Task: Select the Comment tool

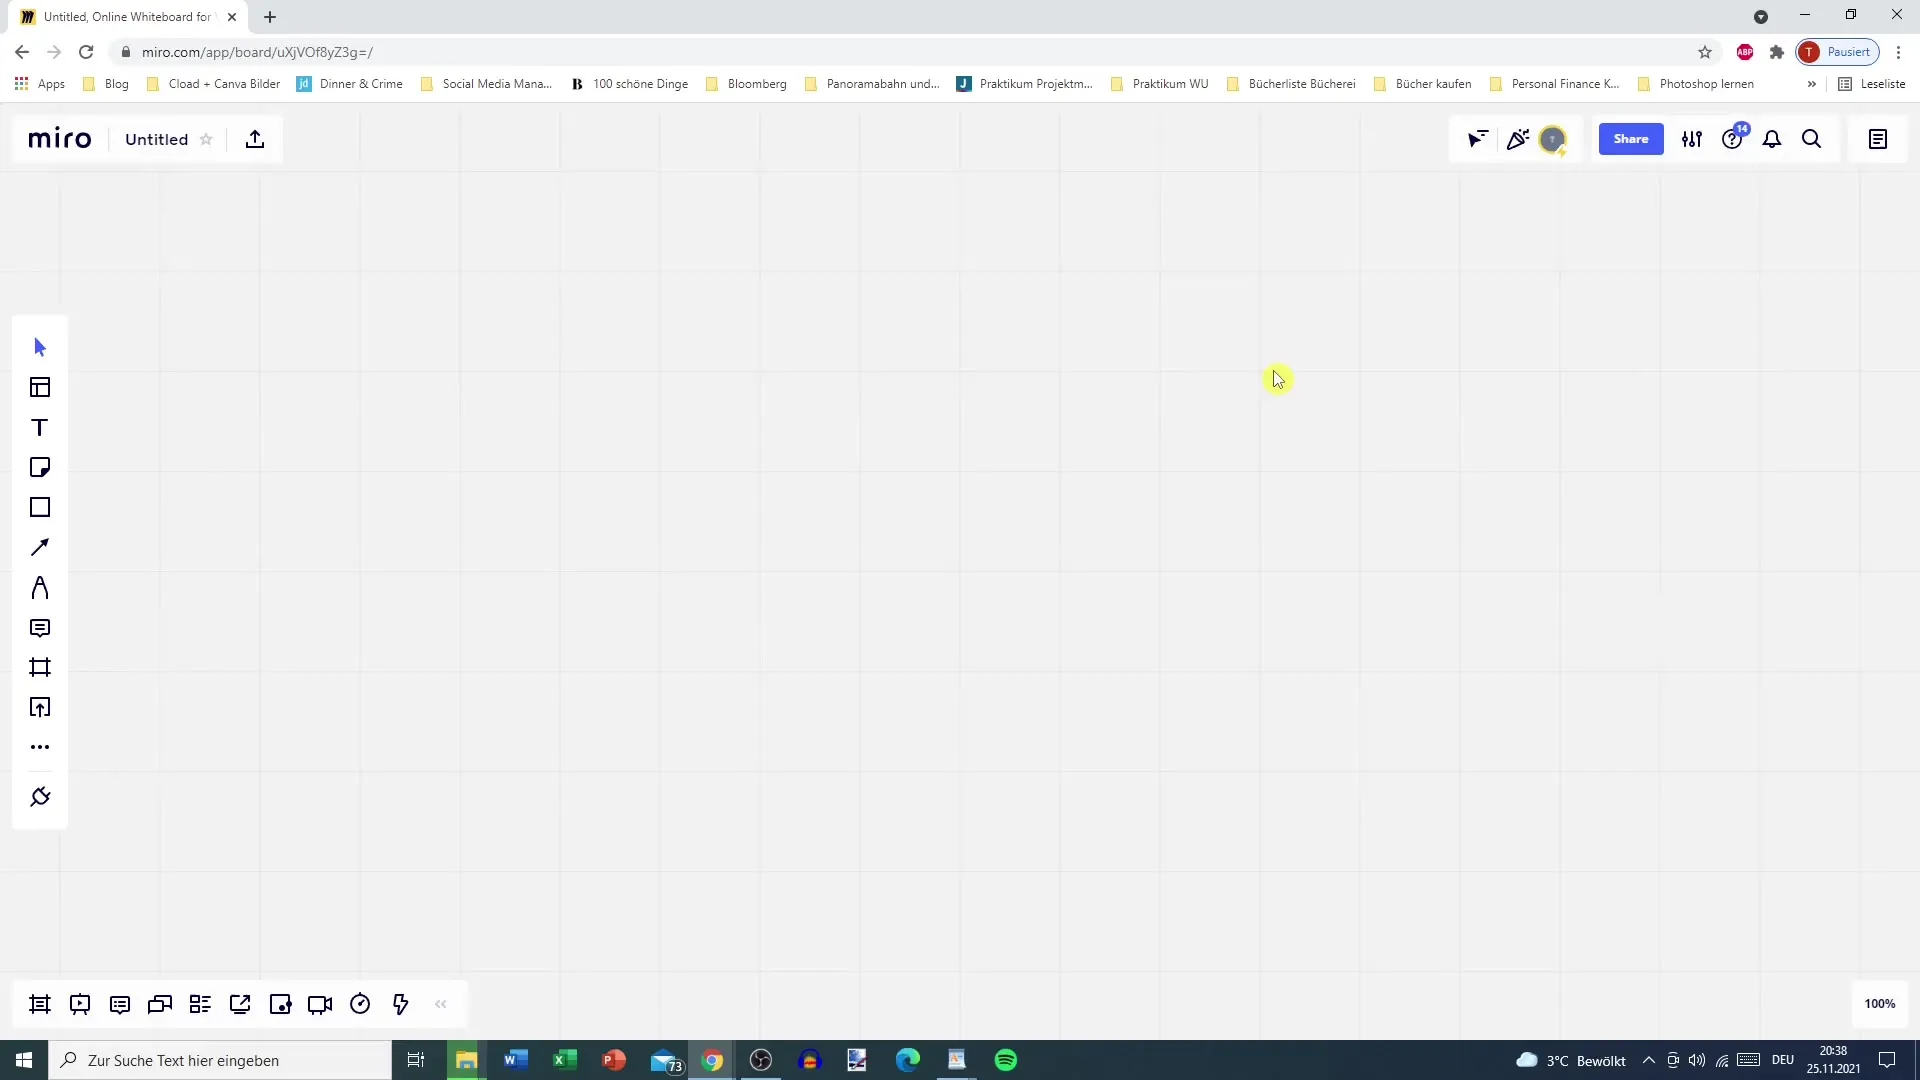Action: coord(40,628)
